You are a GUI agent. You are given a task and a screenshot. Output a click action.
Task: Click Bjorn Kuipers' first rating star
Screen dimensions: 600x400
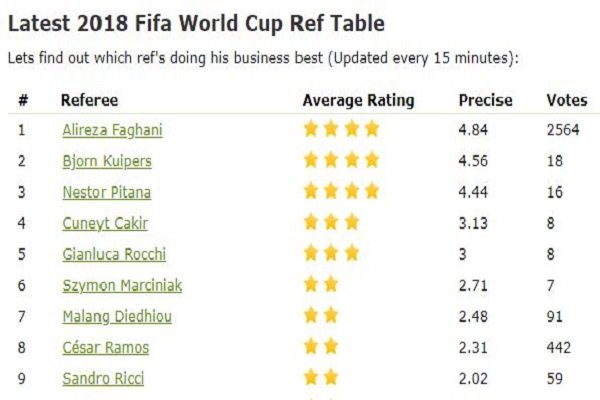point(311,160)
